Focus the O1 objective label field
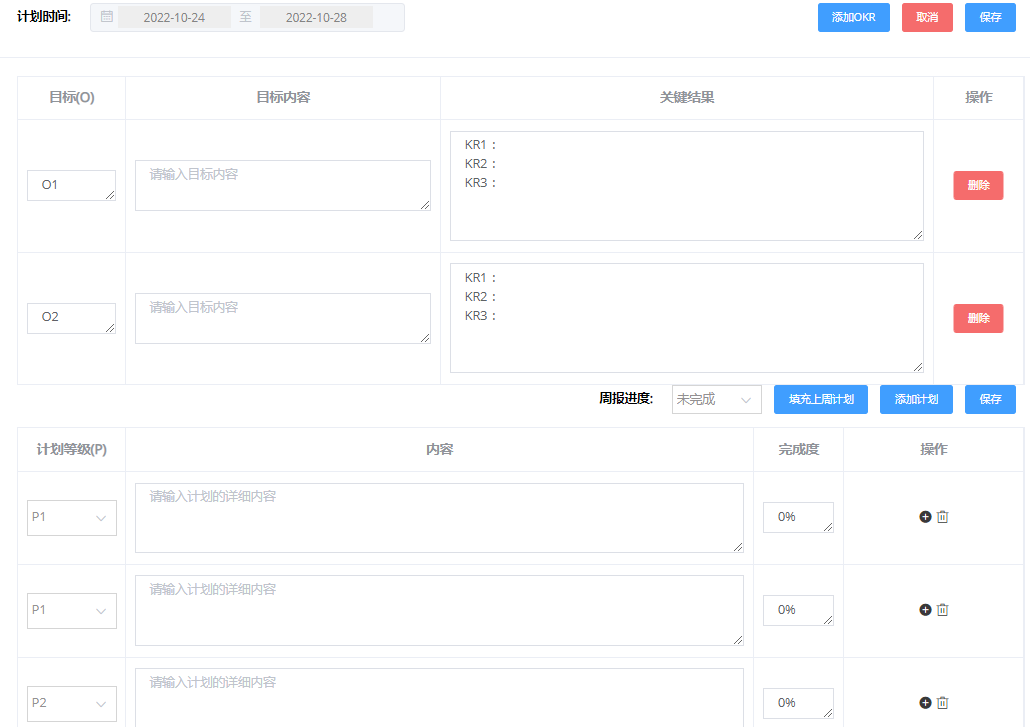This screenshot has width=1030, height=727. (72, 185)
